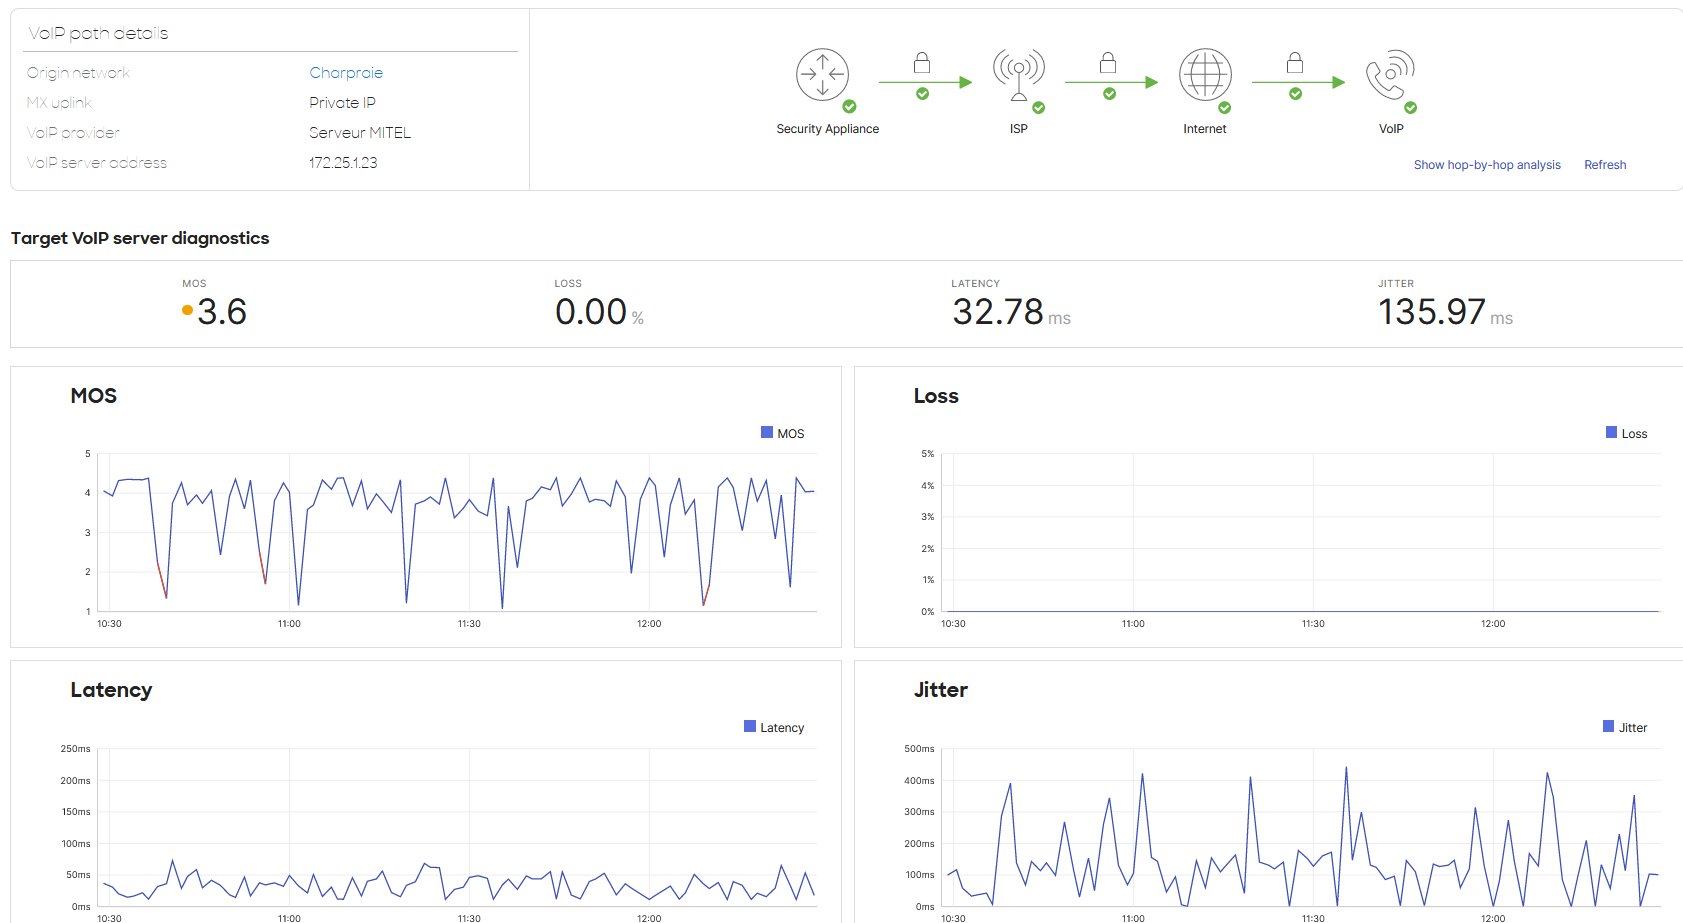Click the orange status dot next to MOS score
Screen dimensions: 1683x923
click(186, 310)
